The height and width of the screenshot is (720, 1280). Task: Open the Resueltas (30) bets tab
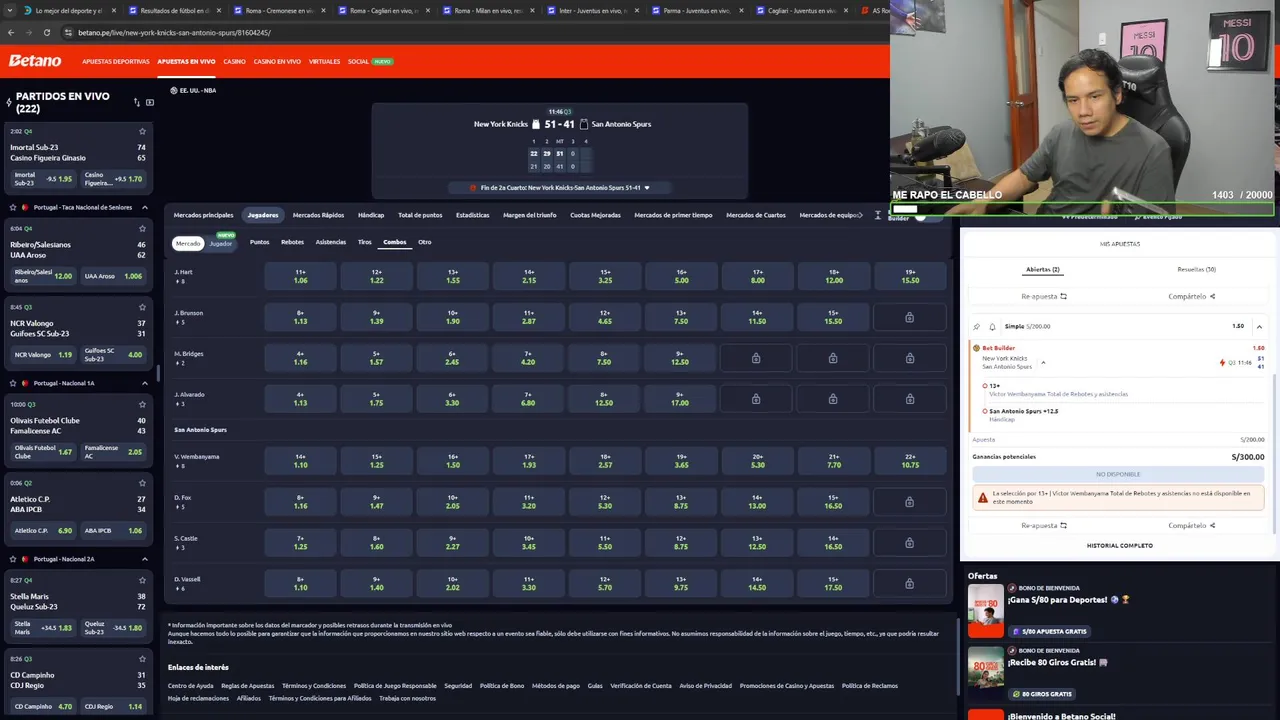[1196, 269]
